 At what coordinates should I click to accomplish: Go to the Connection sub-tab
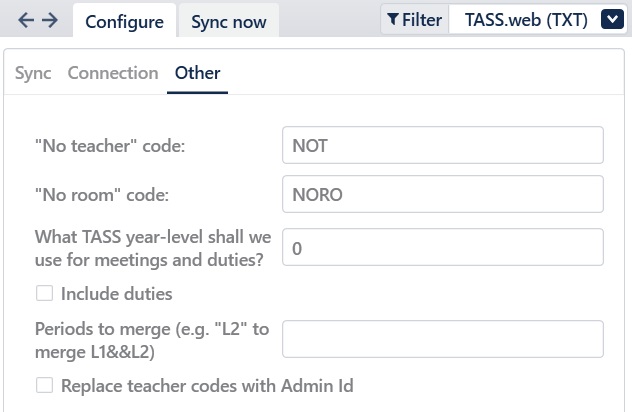[x=113, y=73]
